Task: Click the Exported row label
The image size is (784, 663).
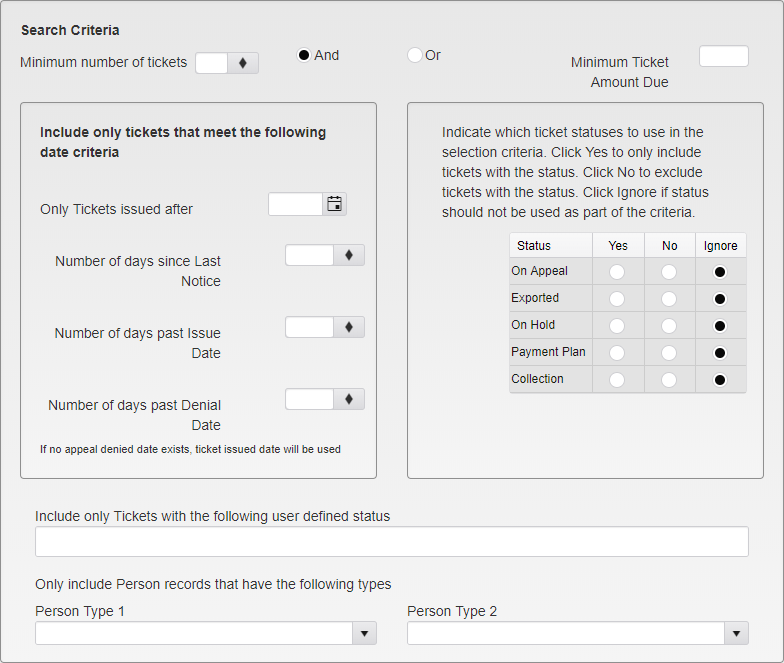Action: coord(535,298)
